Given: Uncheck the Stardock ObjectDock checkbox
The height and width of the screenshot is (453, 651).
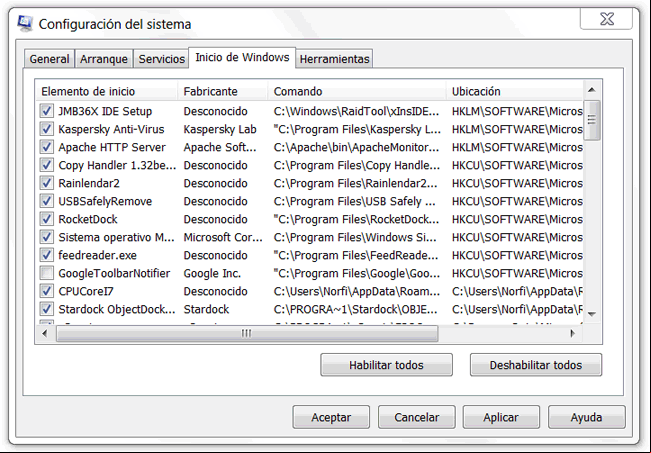Looking at the screenshot, I should coord(46,309).
